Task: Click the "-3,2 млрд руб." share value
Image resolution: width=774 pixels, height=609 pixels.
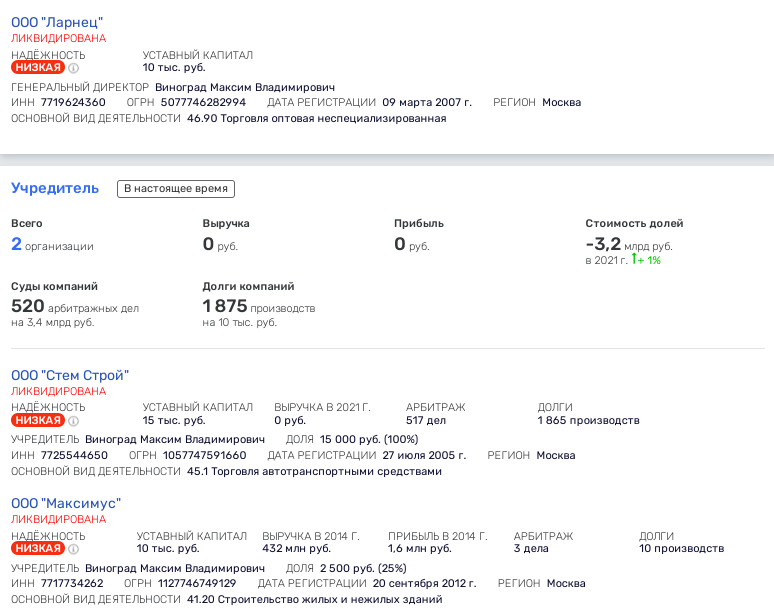Action: point(629,244)
